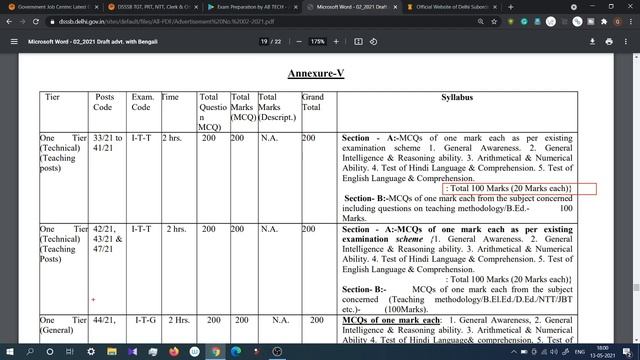The image size is (640, 360).
Task: Switch to Official Website of Delhi Subordinate tab
Action: coord(452,7)
